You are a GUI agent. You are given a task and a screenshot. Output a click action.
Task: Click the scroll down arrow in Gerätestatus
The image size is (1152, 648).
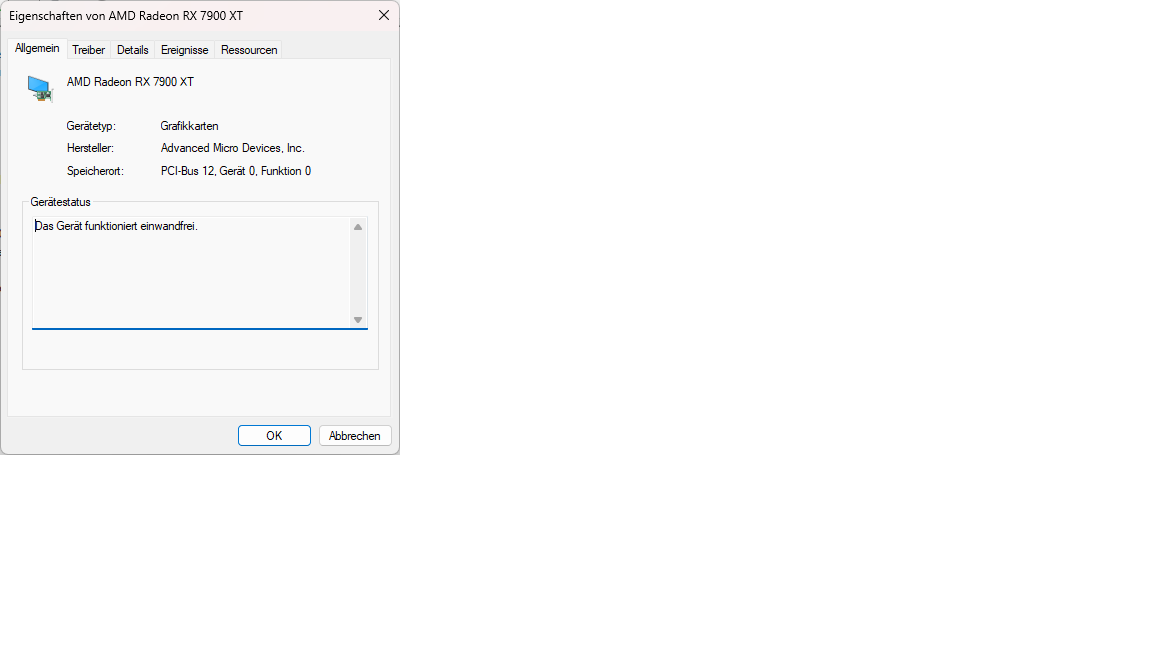point(358,320)
